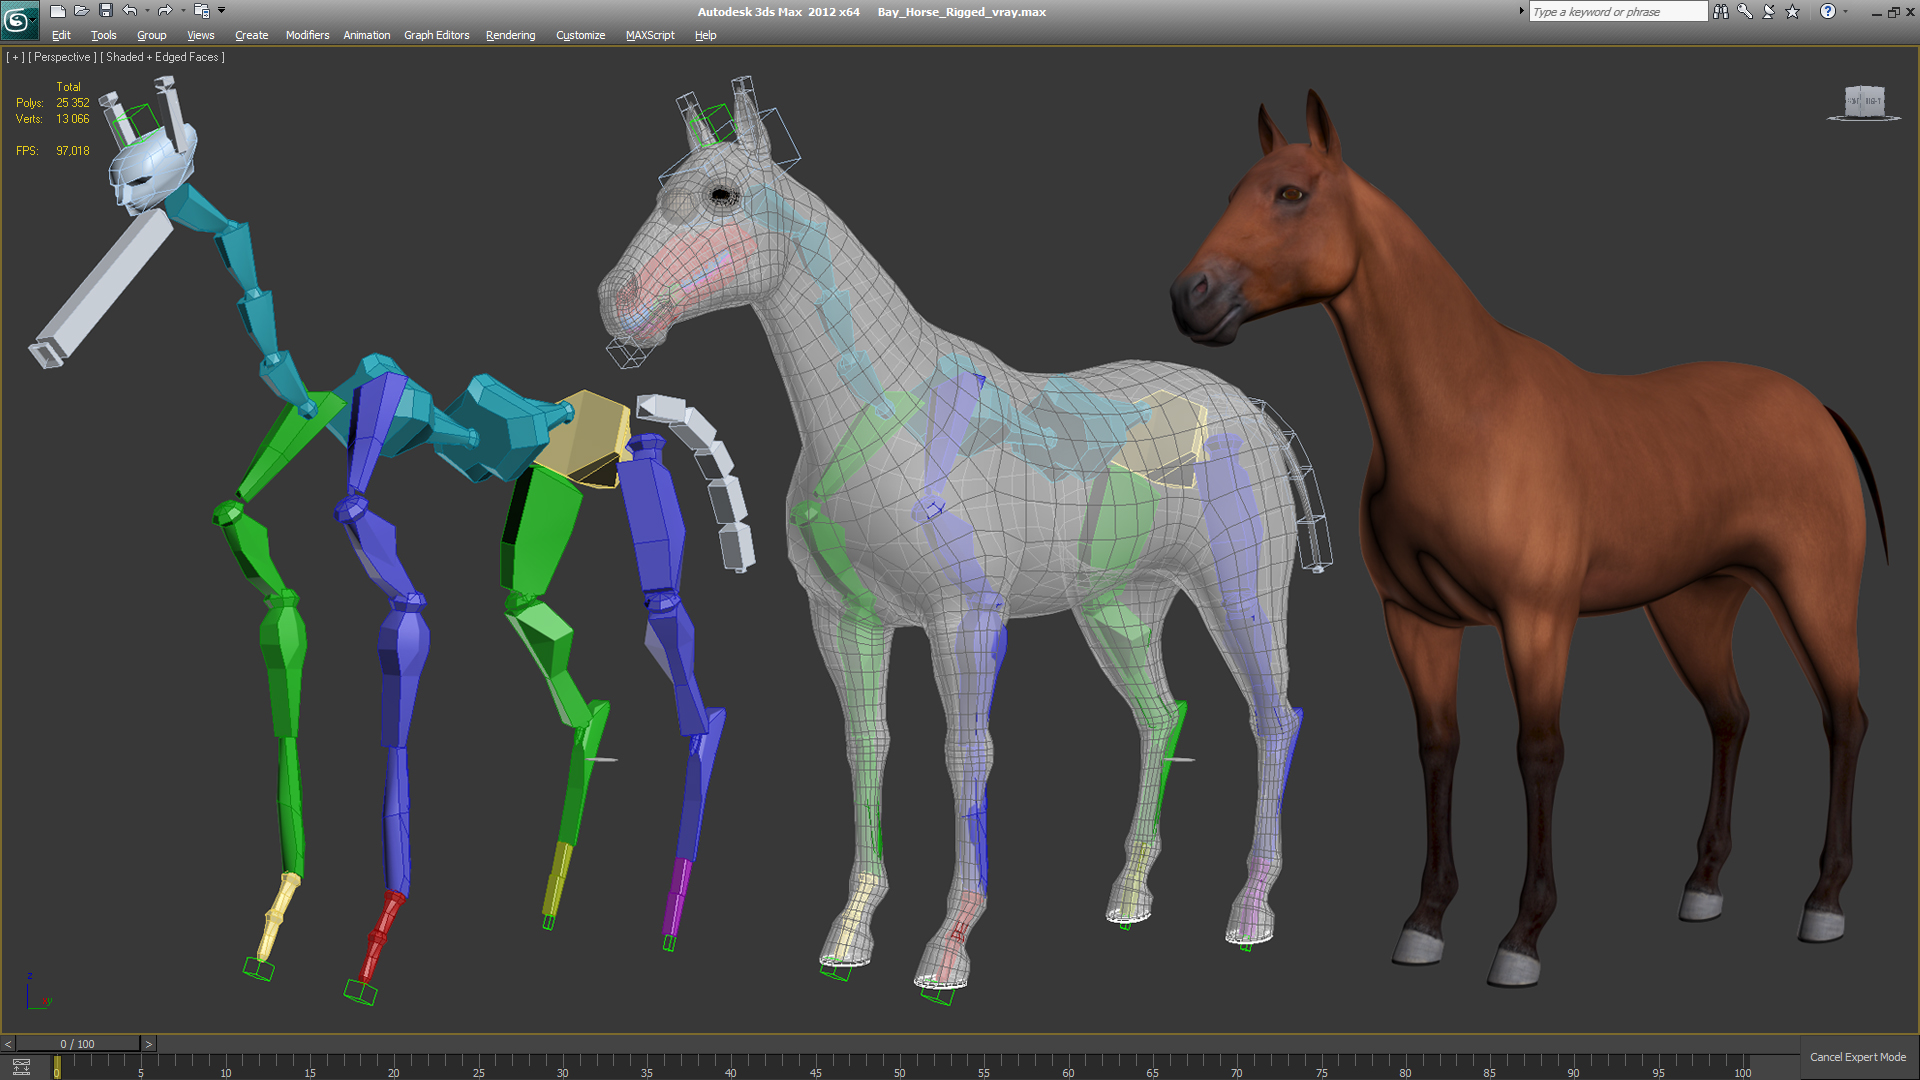Open the Graph Editors menu
Viewport: 1920px width, 1080px height.
(x=437, y=35)
